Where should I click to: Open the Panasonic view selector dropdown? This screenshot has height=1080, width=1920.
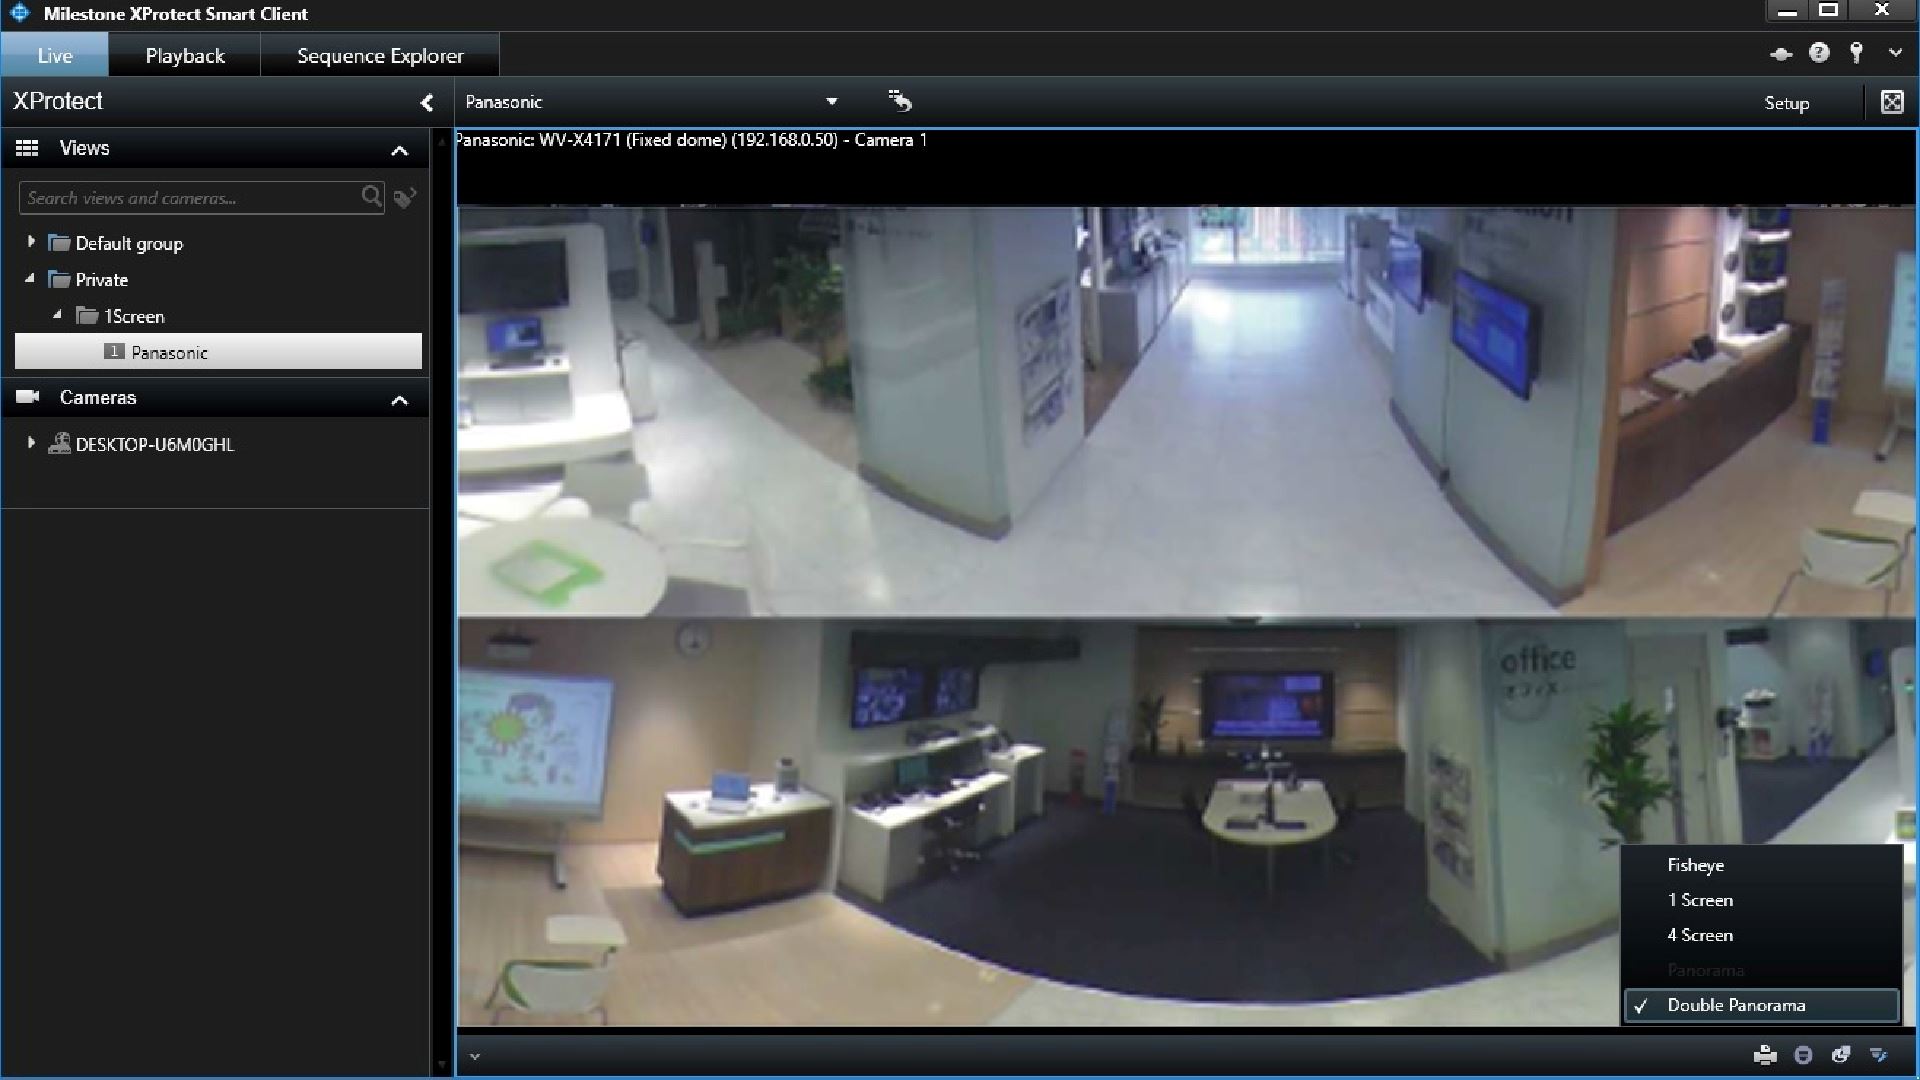(831, 102)
